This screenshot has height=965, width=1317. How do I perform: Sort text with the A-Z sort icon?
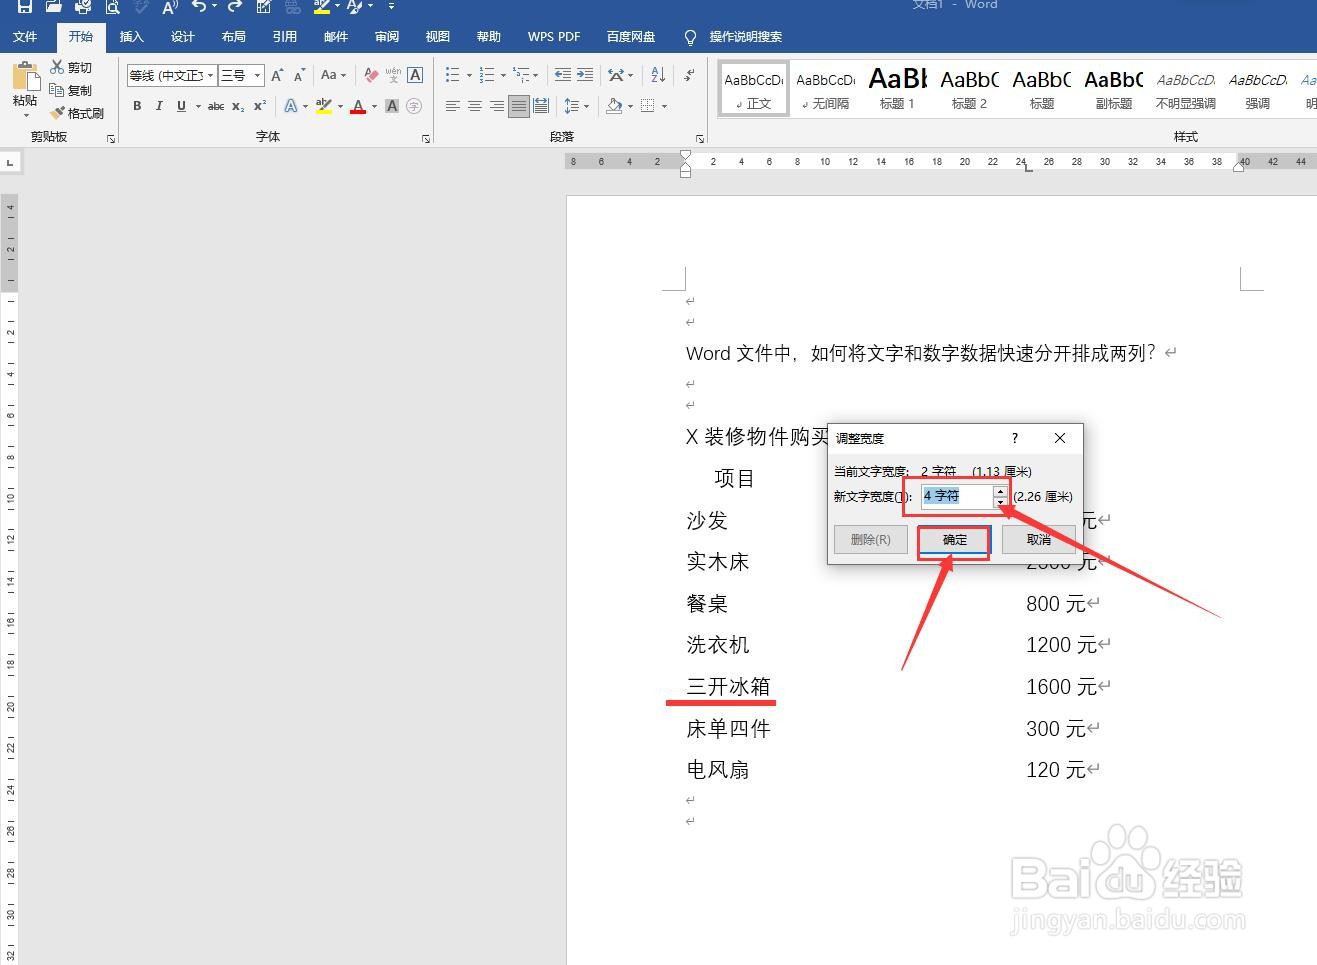coord(656,76)
